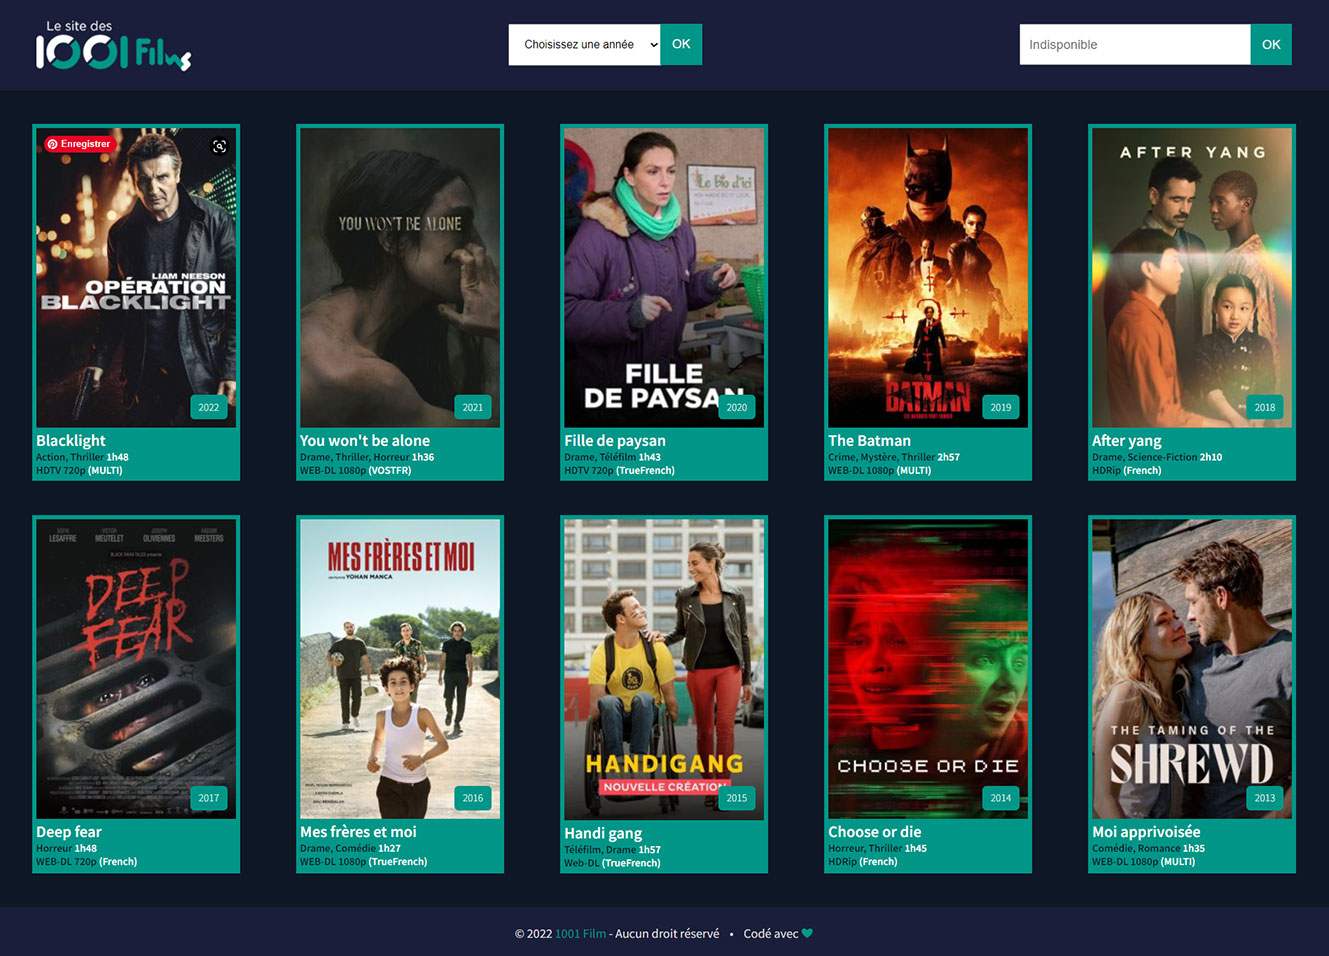This screenshot has height=956, width=1329.
Task: Open the Deep Fear movie poster
Action: point(136,669)
